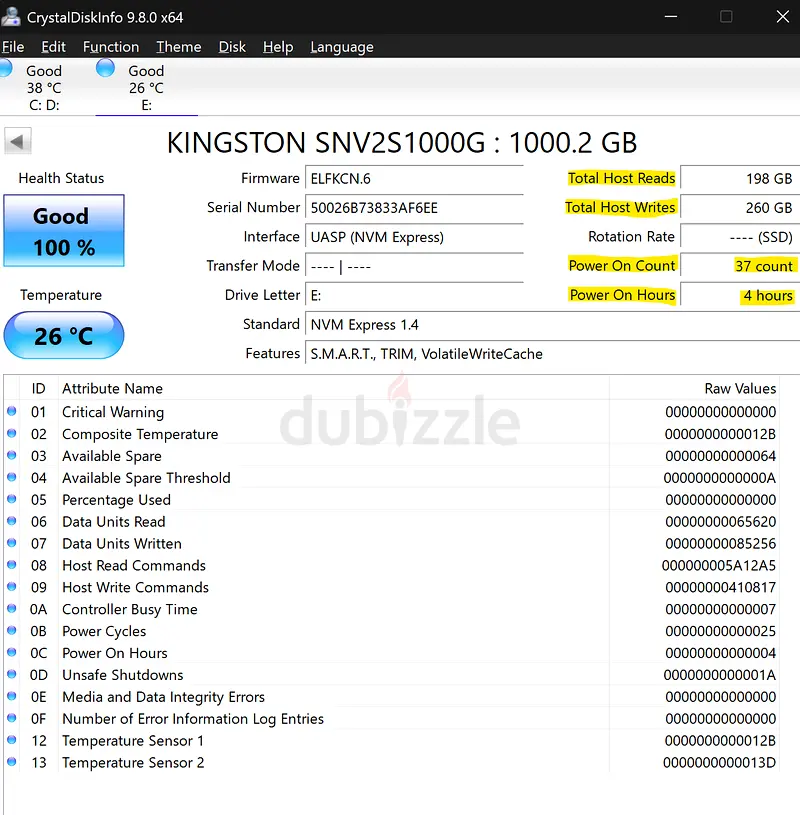800x815 pixels.
Task: Switch to the C: D: disk tab
Action: point(43,88)
